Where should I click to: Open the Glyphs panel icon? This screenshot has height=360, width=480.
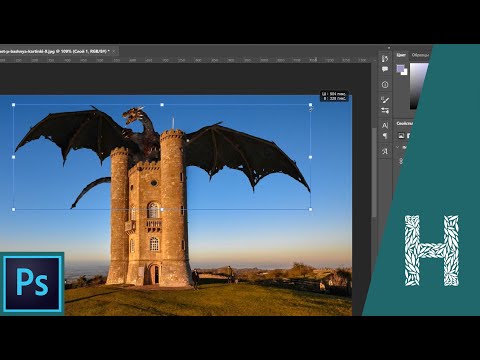[385, 151]
